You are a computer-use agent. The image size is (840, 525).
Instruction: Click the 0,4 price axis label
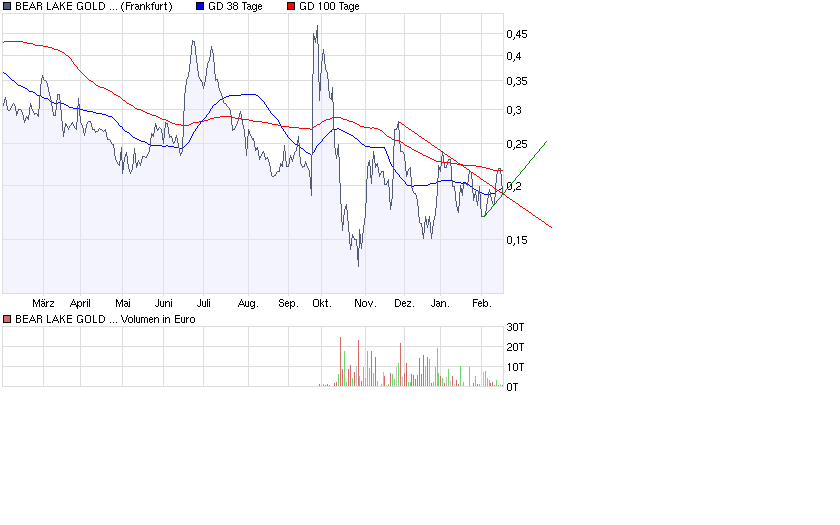point(514,56)
